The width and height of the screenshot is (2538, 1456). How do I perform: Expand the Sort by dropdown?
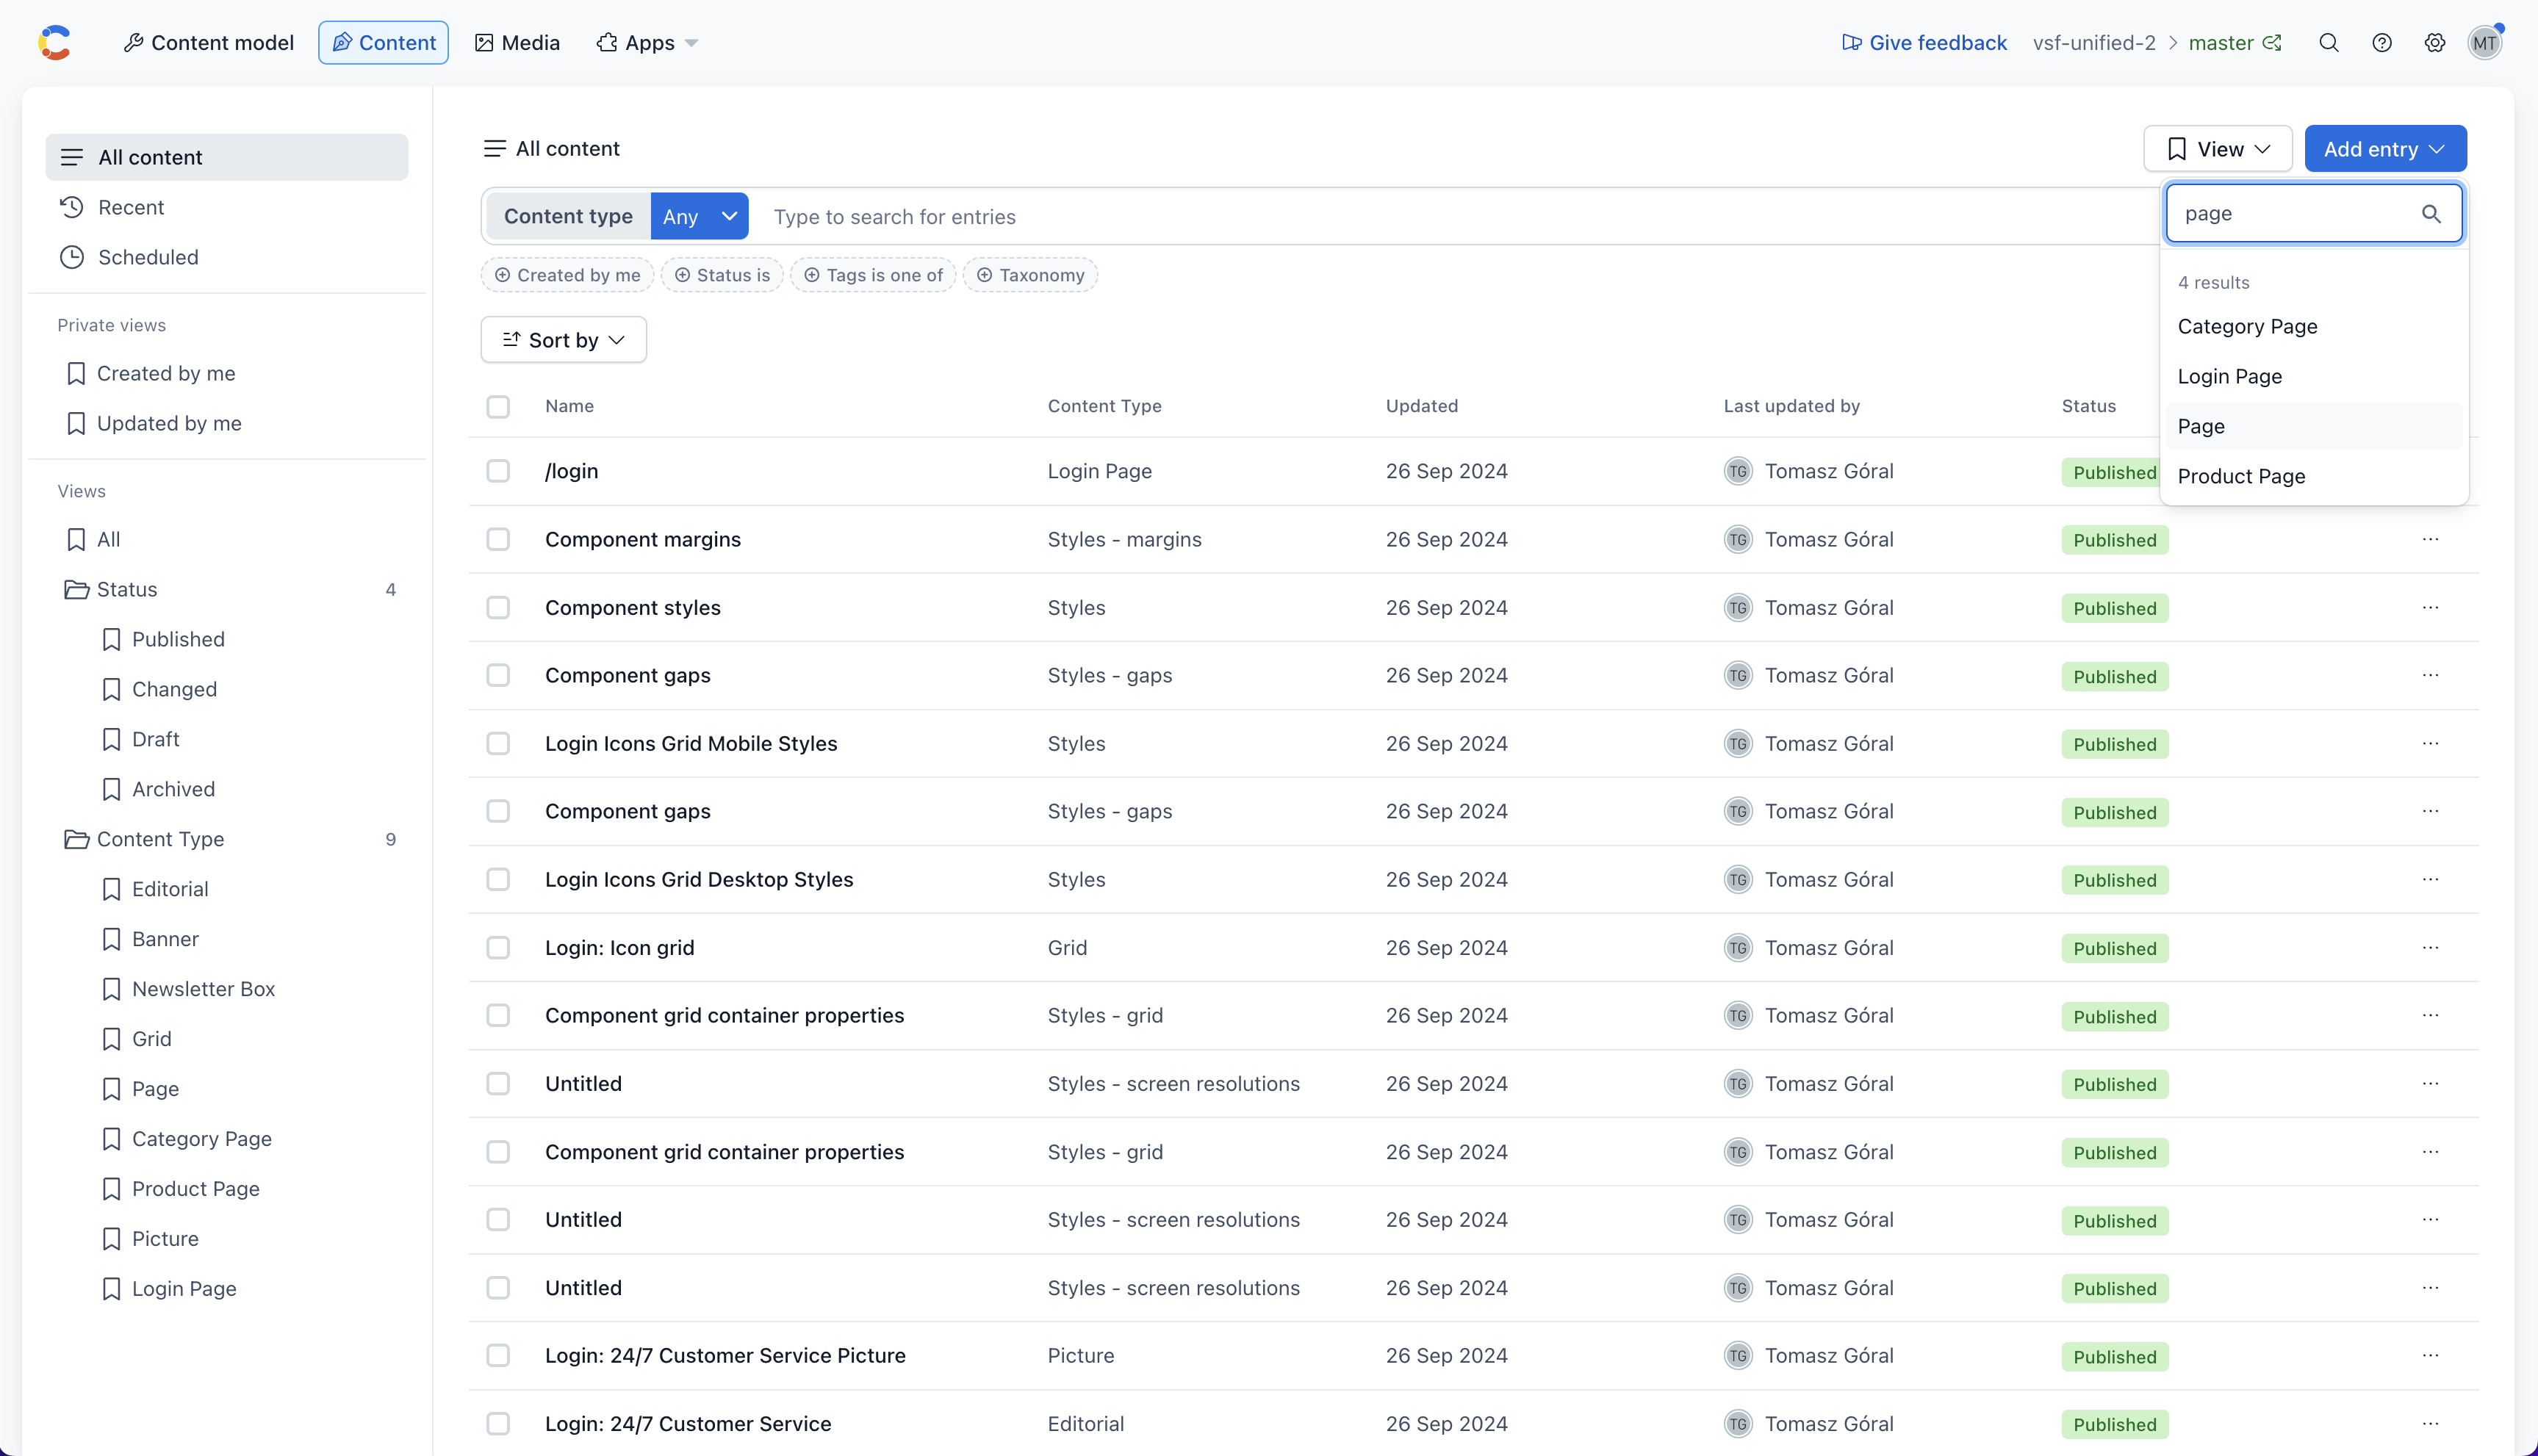point(563,340)
